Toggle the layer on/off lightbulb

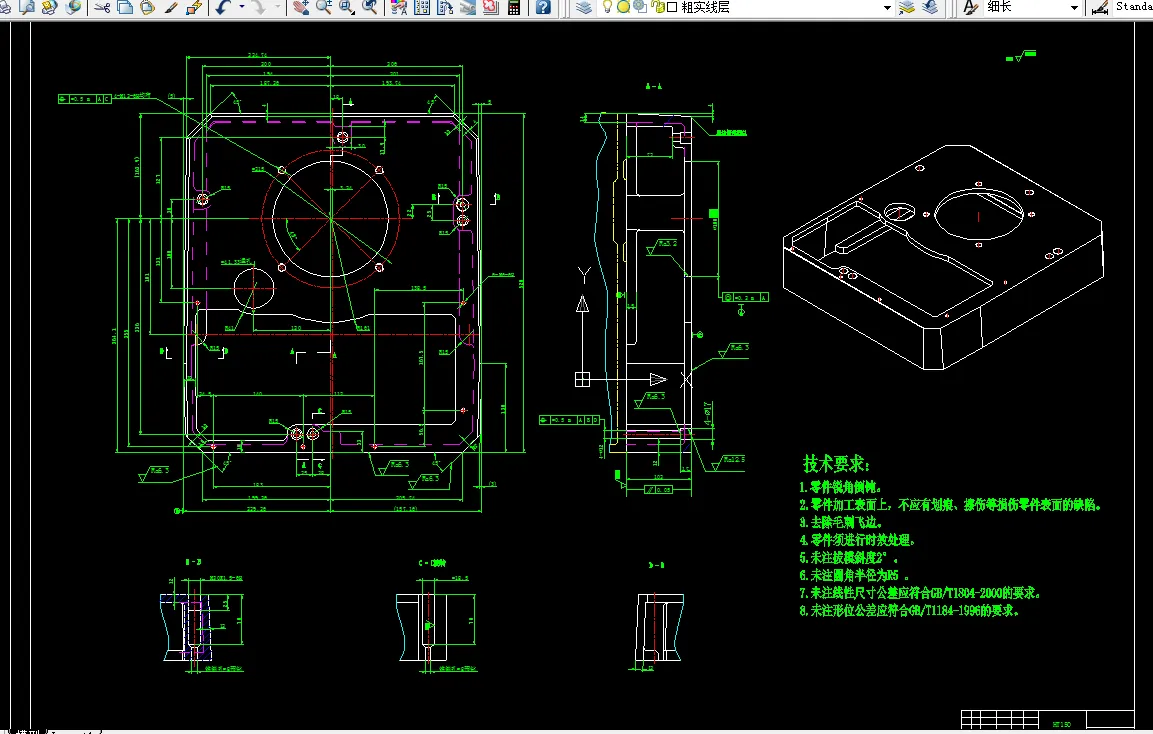click(x=607, y=7)
